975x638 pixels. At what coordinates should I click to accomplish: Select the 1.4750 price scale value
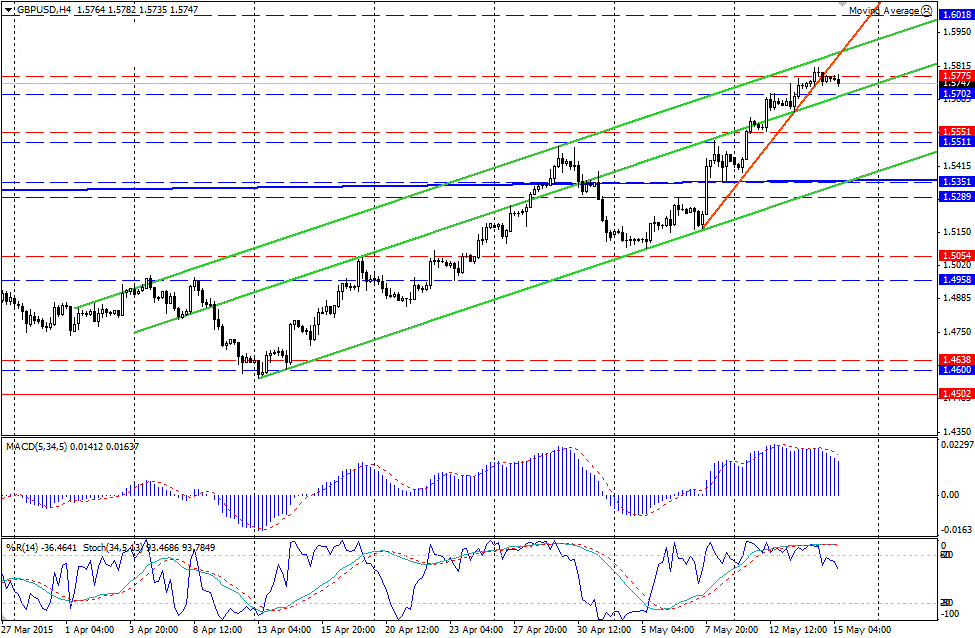click(957, 331)
